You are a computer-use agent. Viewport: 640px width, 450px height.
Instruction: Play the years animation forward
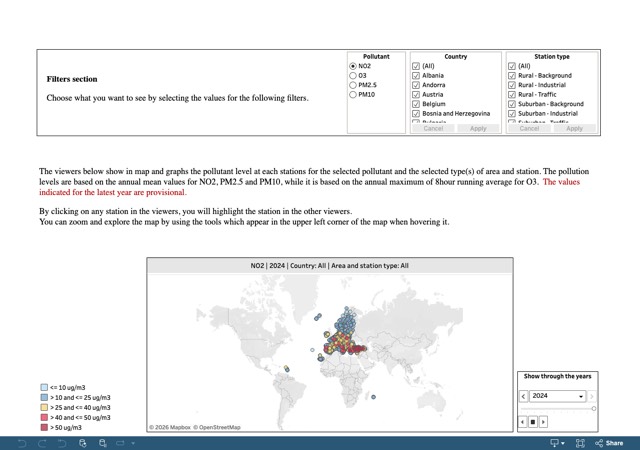click(x=543, y=422)
